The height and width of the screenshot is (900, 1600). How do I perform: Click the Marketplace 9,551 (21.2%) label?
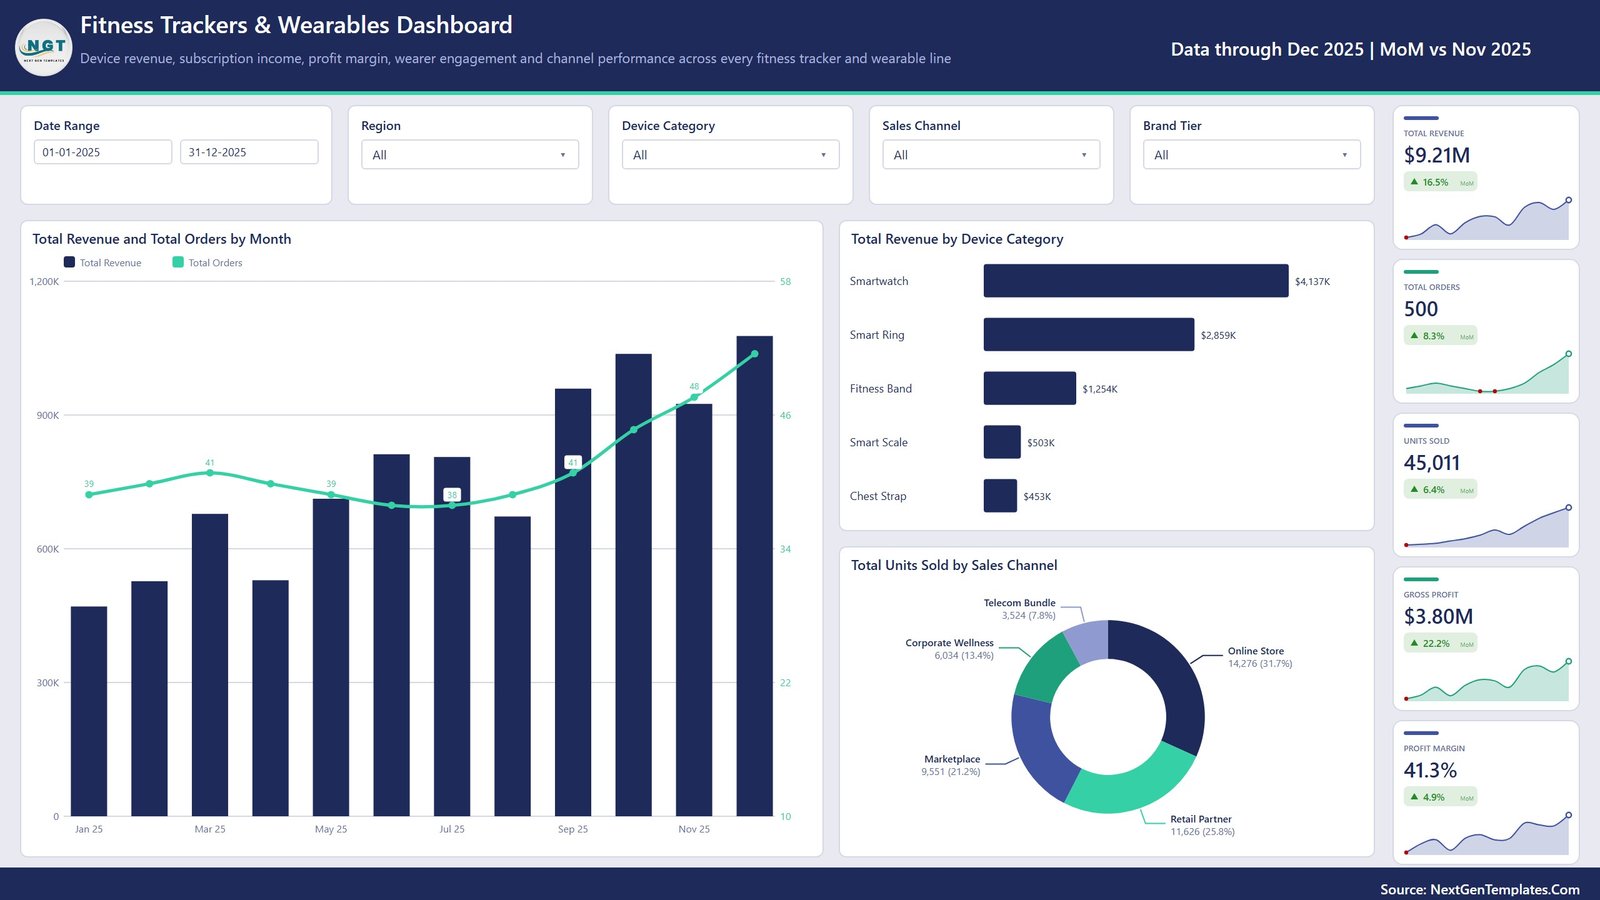[951, 765]
